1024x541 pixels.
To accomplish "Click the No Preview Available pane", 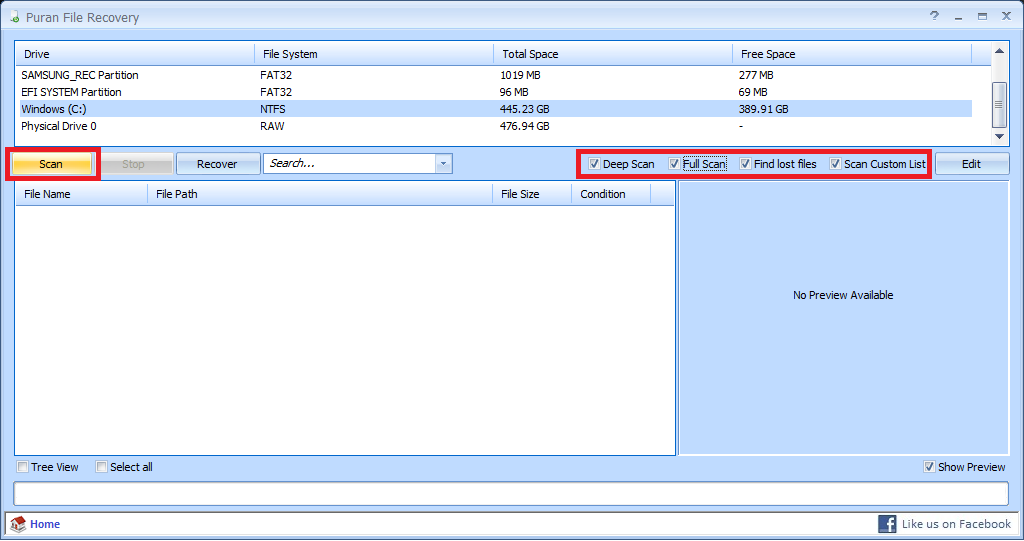I will click(x=844, y=318).
